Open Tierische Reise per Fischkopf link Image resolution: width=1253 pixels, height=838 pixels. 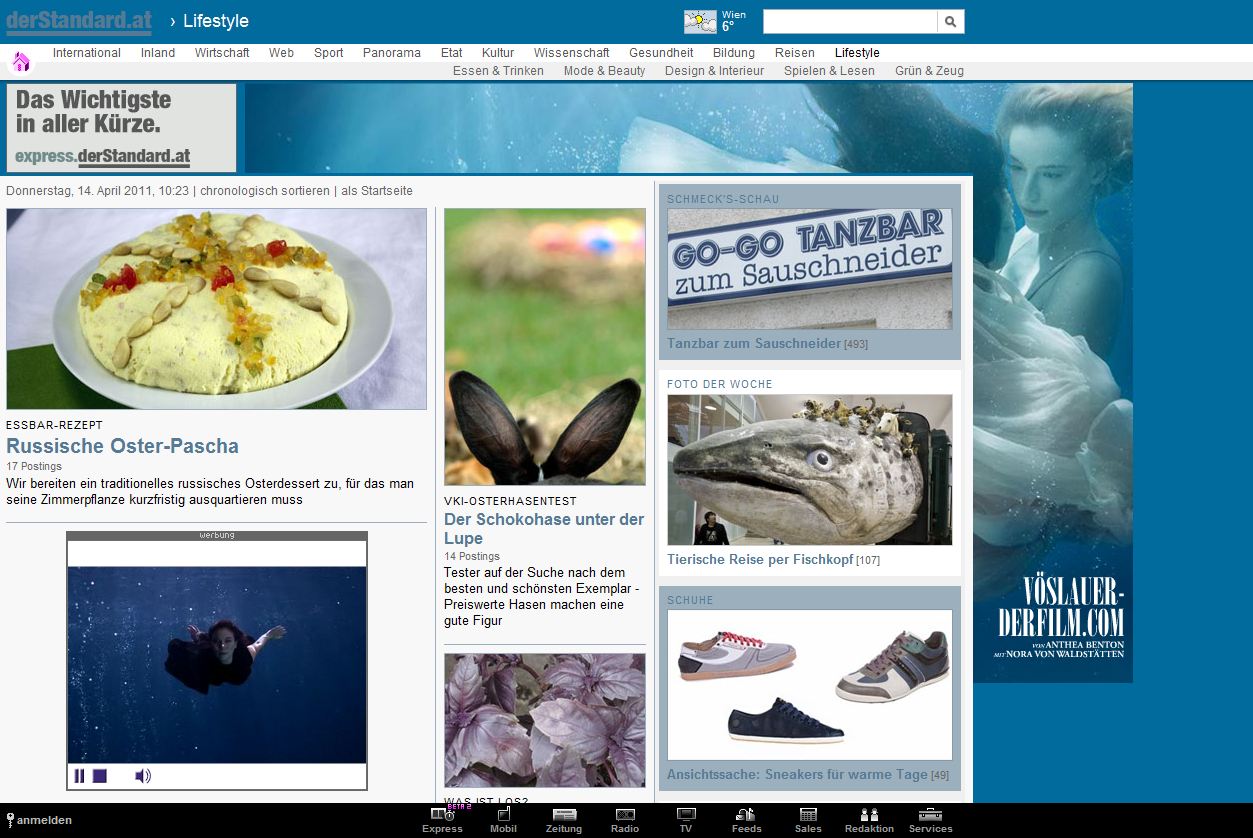point(760,560)
